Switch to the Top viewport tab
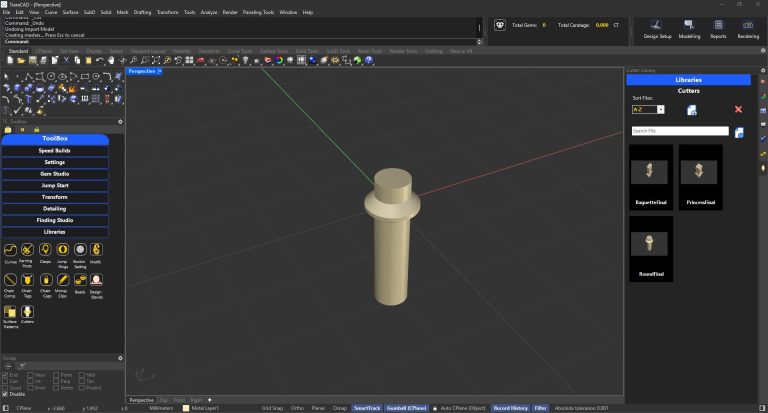 click(x=164, y=399)
